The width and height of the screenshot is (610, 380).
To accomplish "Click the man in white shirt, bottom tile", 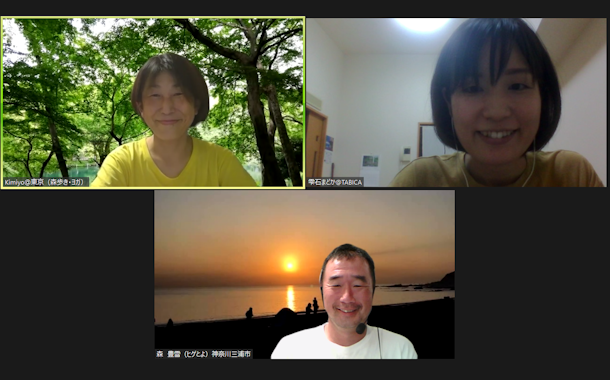I will click(345, 303).
